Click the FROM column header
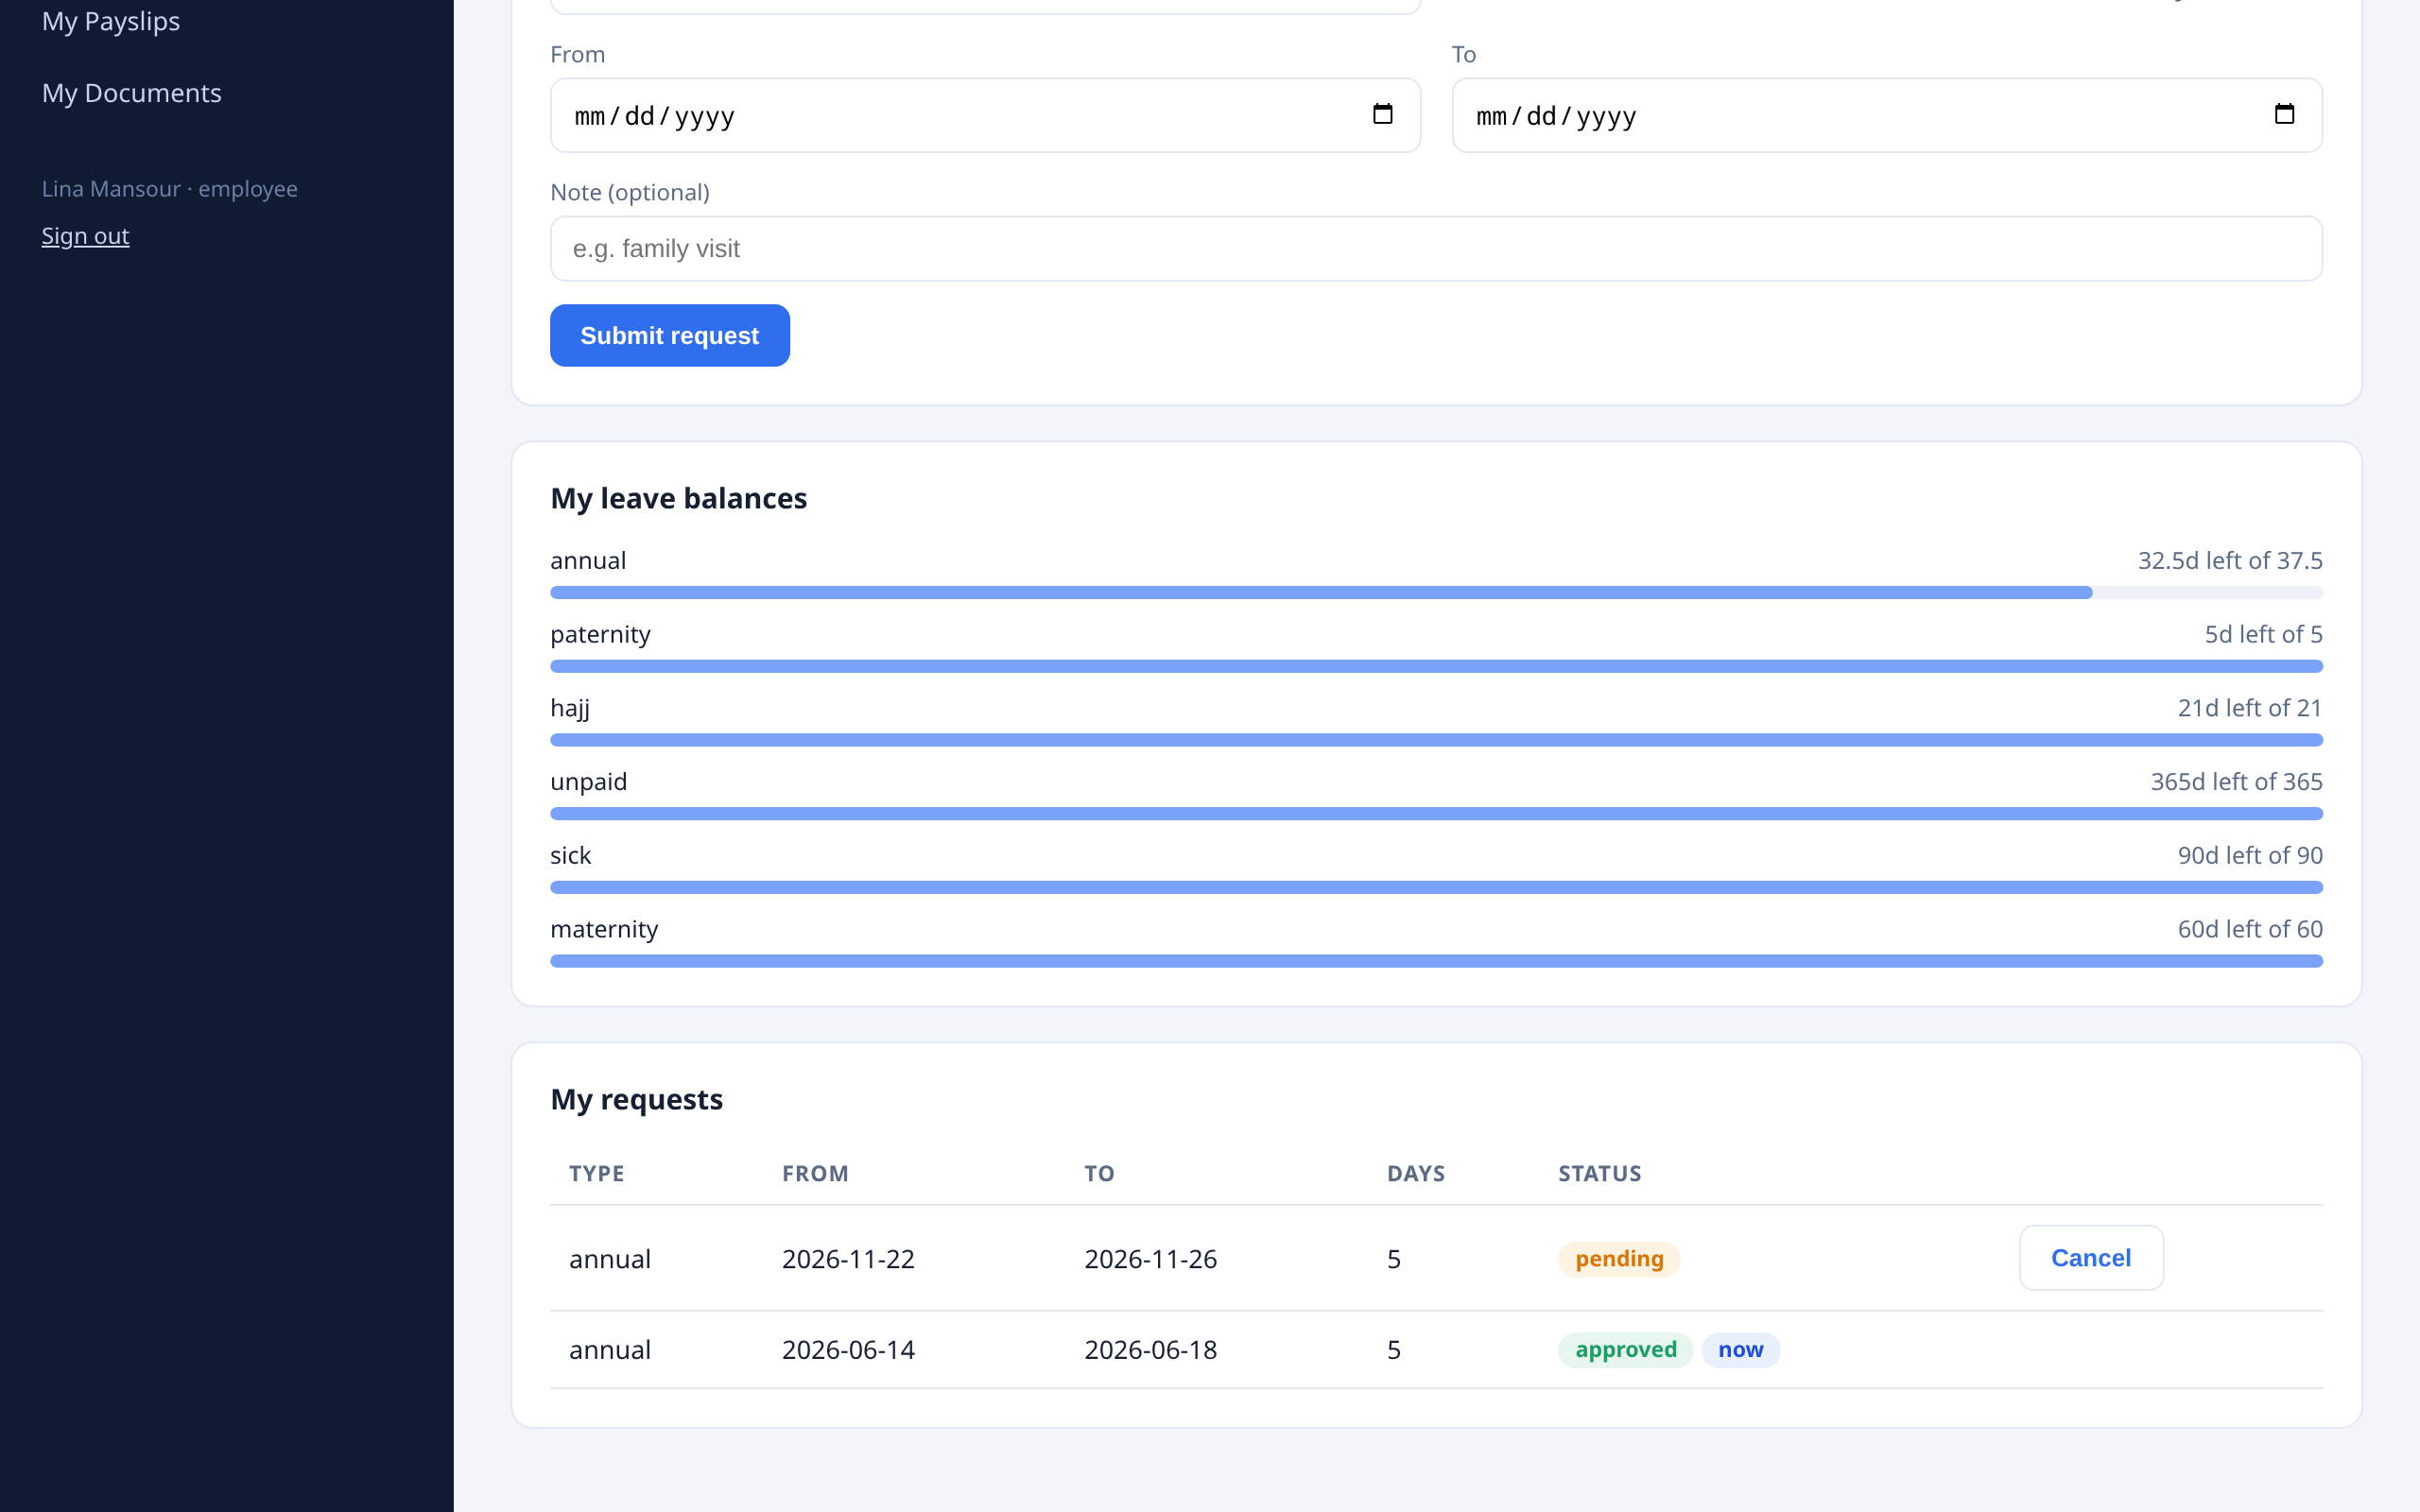Viewport: 2420px width, 1512px height. tap(815, 1174)
